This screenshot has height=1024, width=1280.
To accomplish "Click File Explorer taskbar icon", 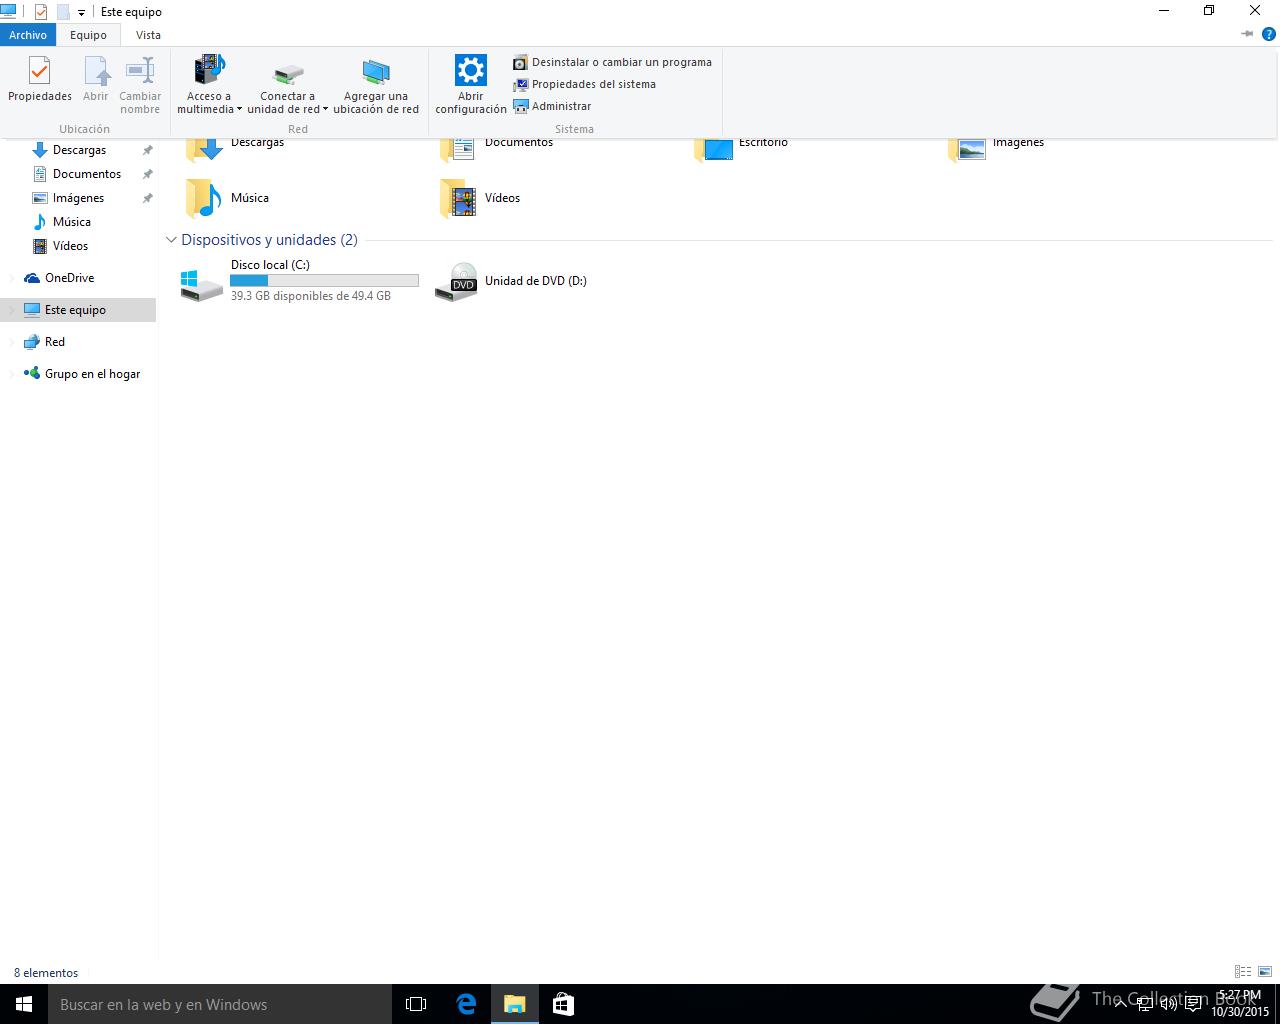I will pyautogui.click(x=515, y=1004).
